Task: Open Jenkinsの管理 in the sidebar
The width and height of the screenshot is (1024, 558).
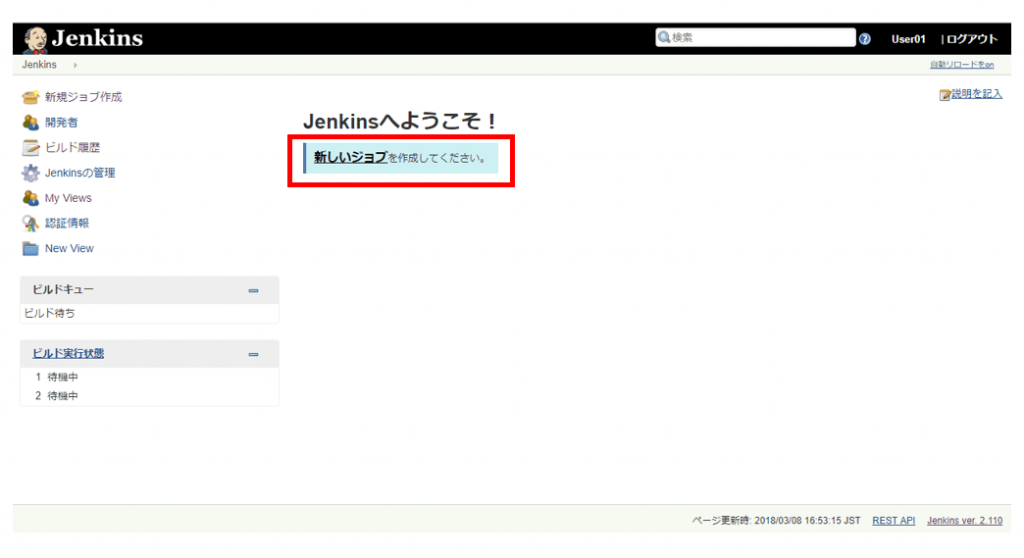Action: pos(80,173)
